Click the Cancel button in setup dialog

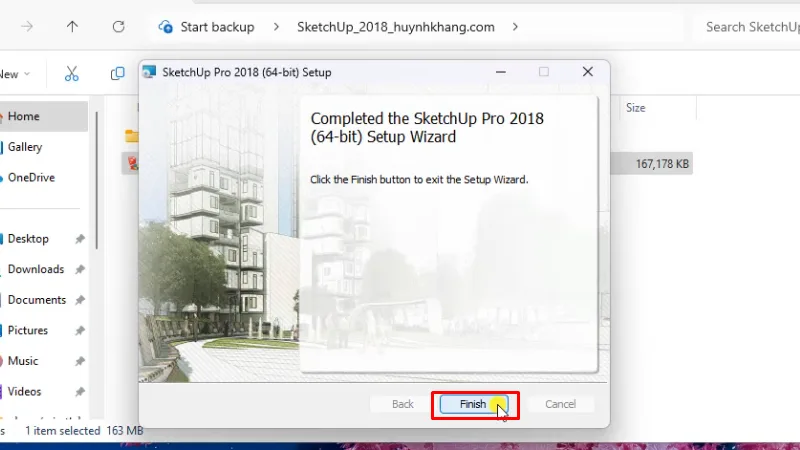tap(560, 404)
